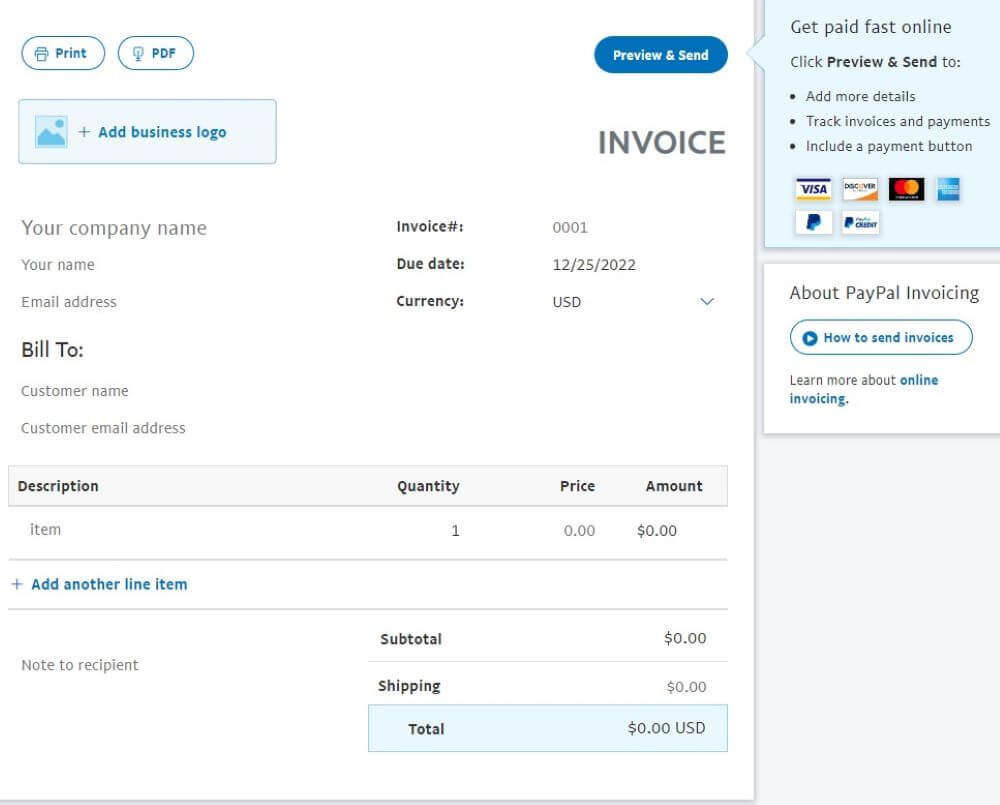Click the Discover card icon
The width and height of the screenshot is (1000, 805).
point(860,189)
